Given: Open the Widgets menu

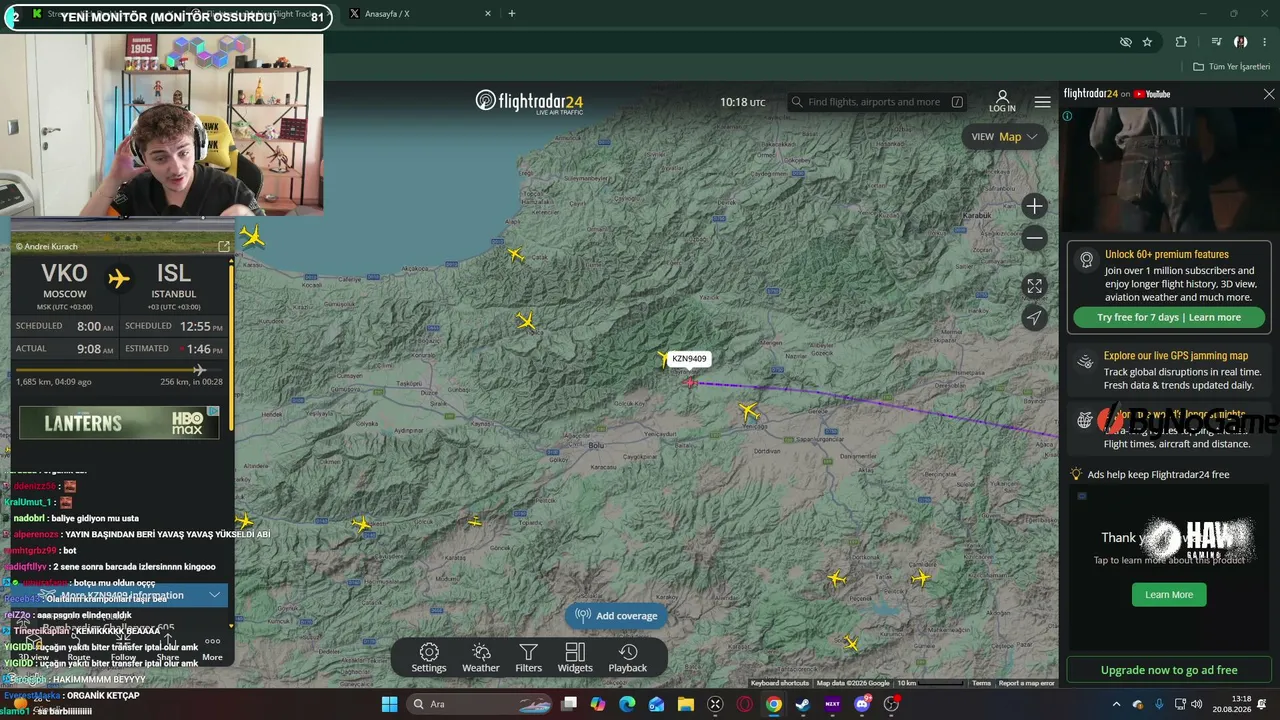Looking at the screenshot, I should click(575, 658).
